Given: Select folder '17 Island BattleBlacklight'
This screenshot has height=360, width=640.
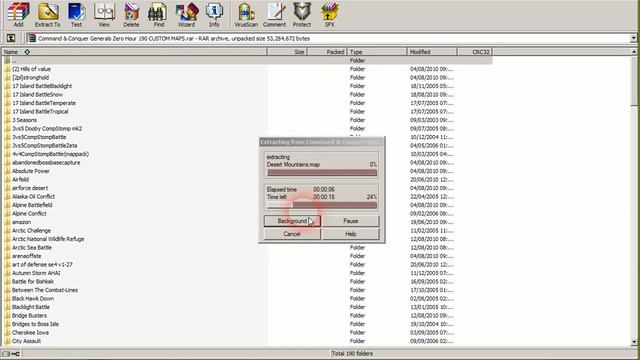Looking at the screenshot, I should 42,86.
